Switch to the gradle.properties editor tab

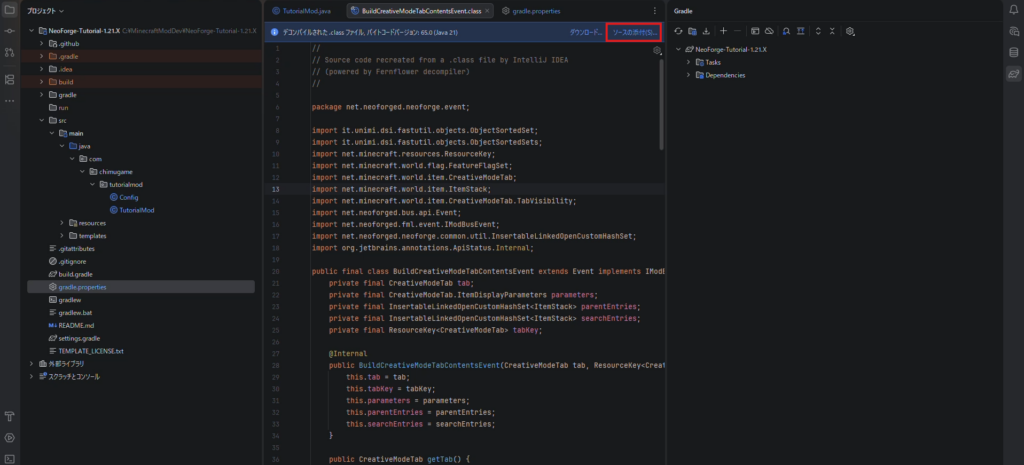531,10
